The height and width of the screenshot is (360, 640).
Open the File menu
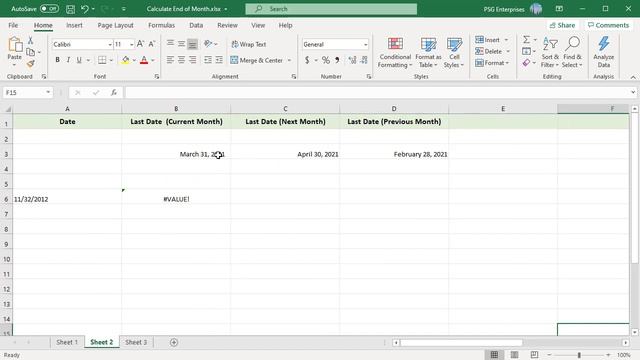(x=13, y=25)
